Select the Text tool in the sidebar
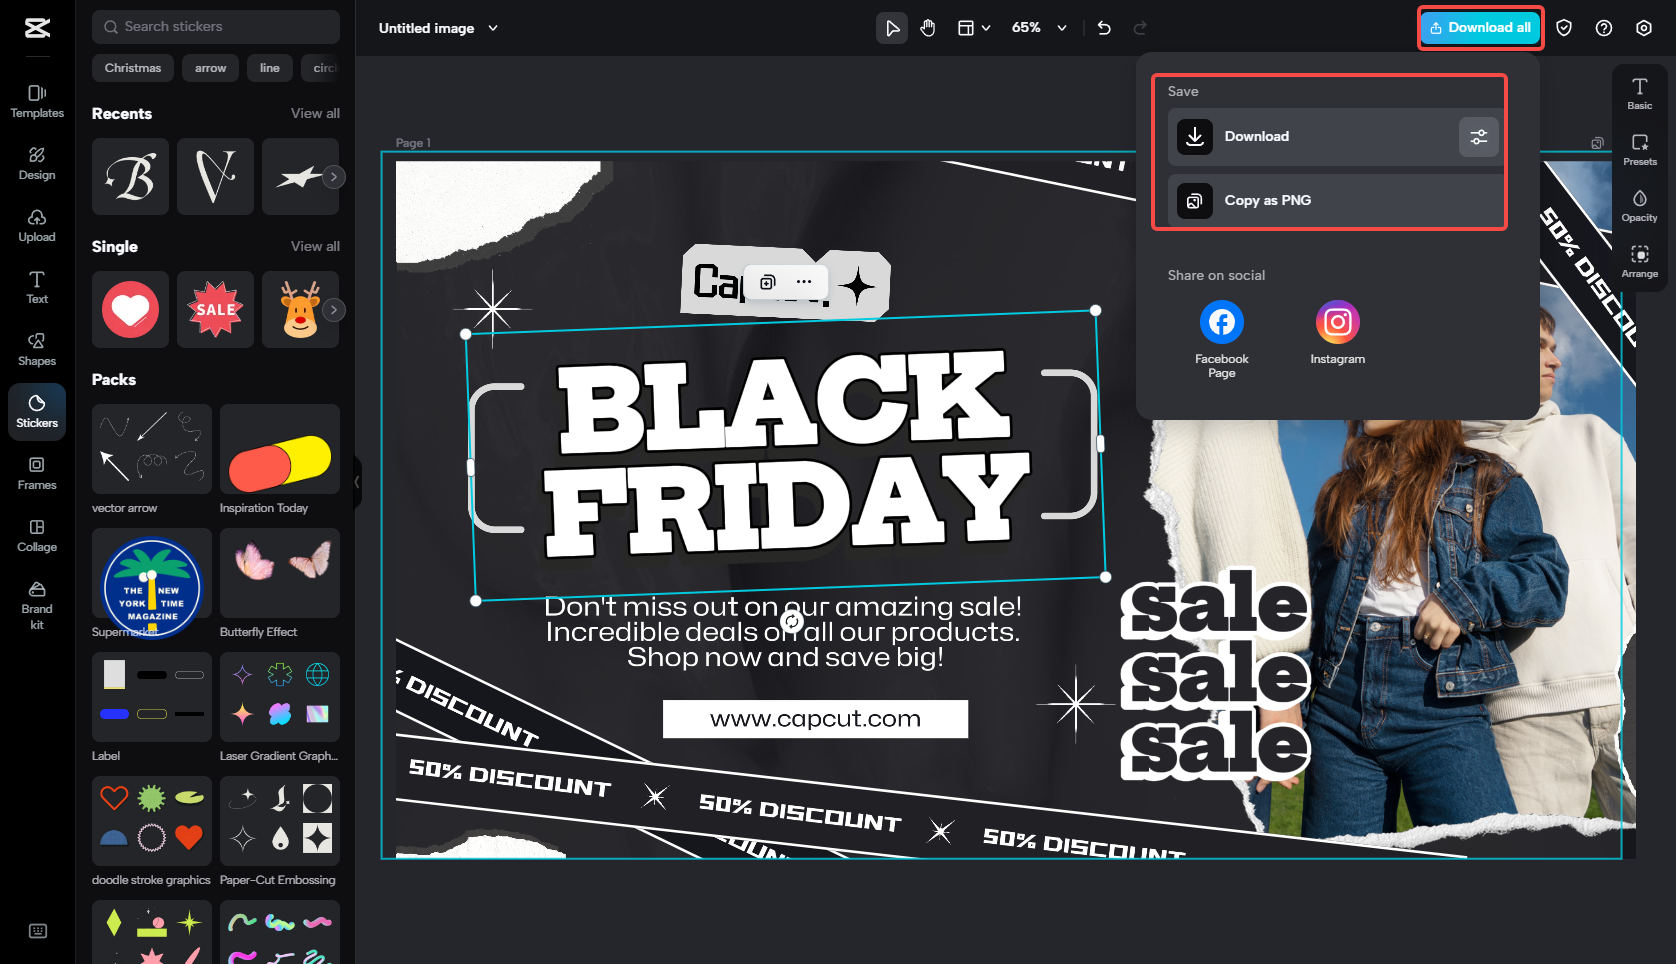The width and height of the screenshot is (1676, 964). (36, 287)
